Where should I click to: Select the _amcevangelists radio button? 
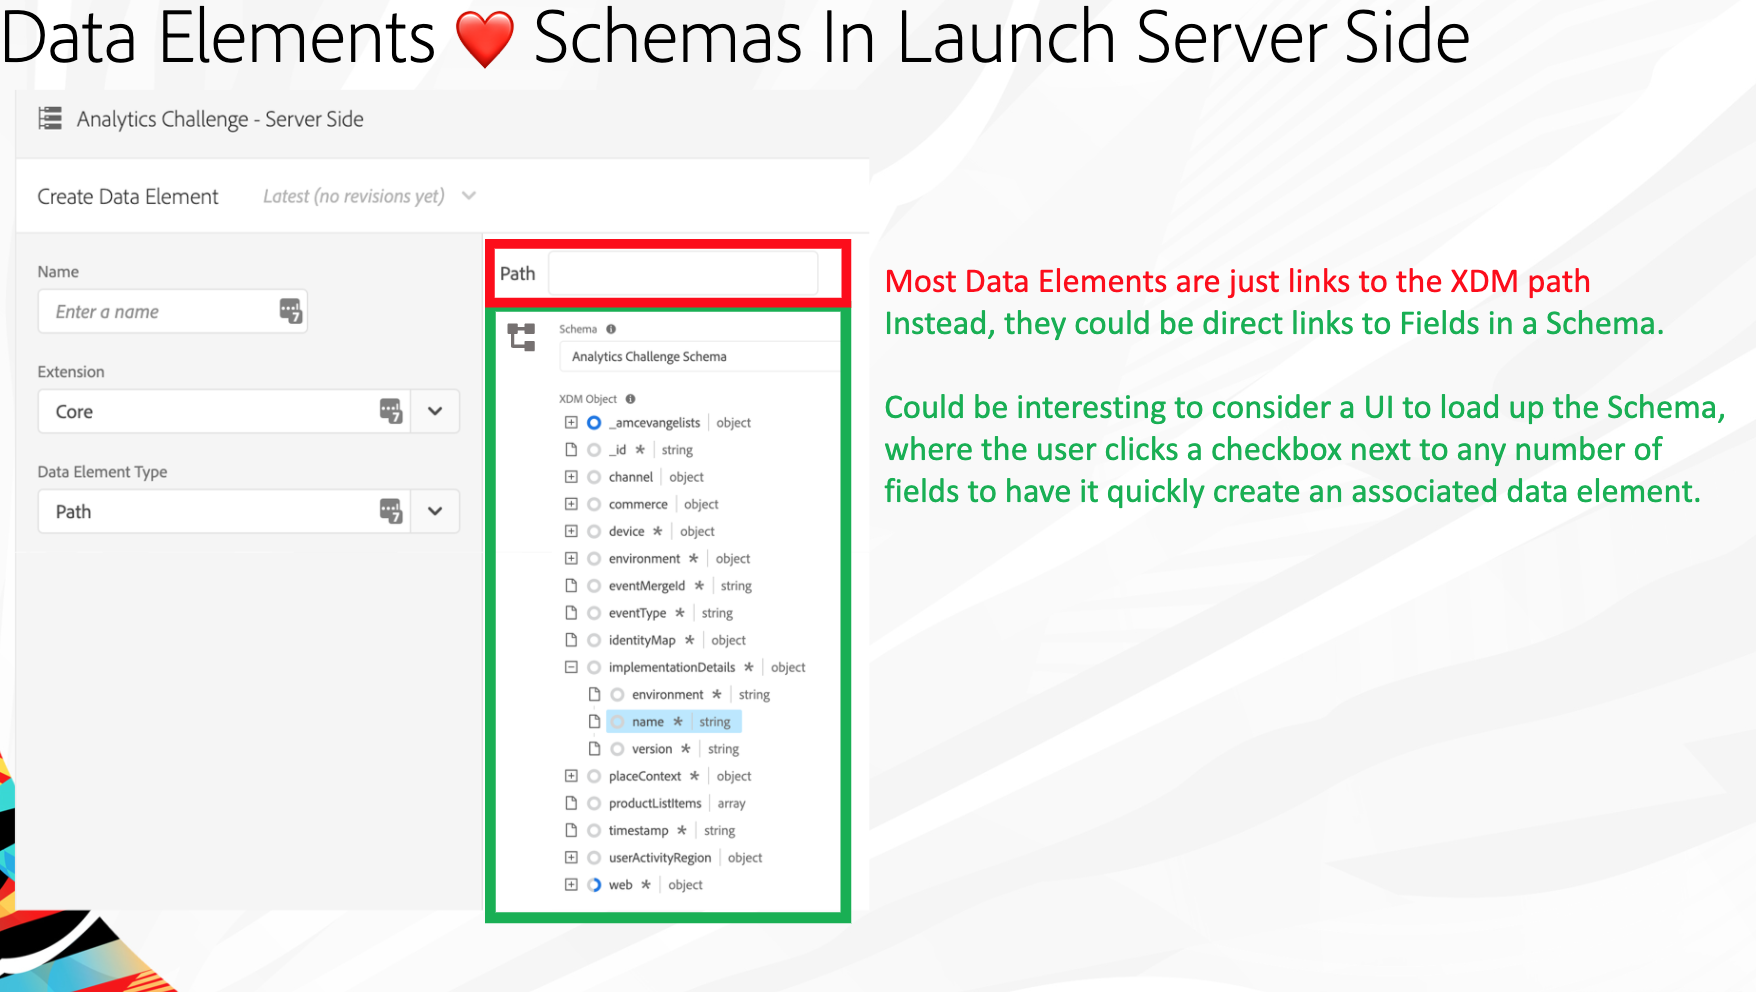click(x=594, y=423)
